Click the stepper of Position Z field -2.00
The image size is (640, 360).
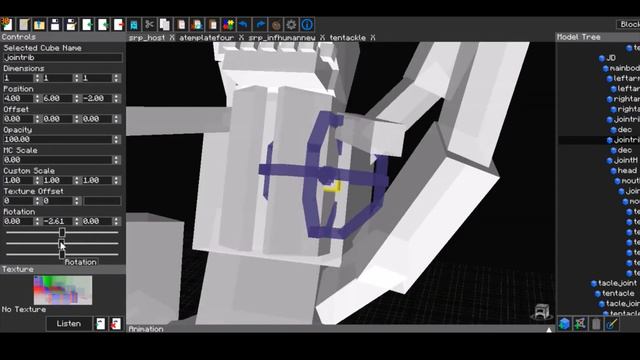pos(116,98)
